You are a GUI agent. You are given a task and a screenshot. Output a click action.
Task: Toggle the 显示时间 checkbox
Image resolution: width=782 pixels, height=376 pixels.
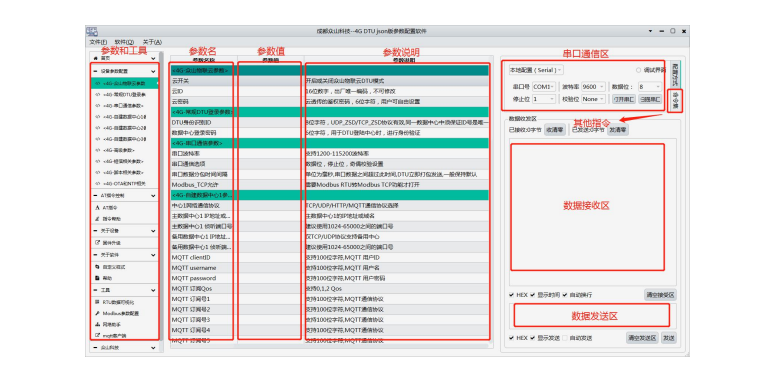click(533, 295)
